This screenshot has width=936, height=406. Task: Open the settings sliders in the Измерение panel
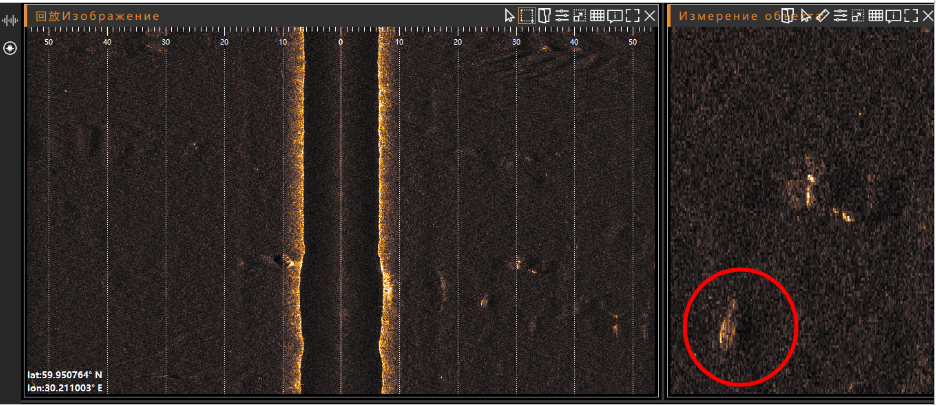[x=841, y=16]
